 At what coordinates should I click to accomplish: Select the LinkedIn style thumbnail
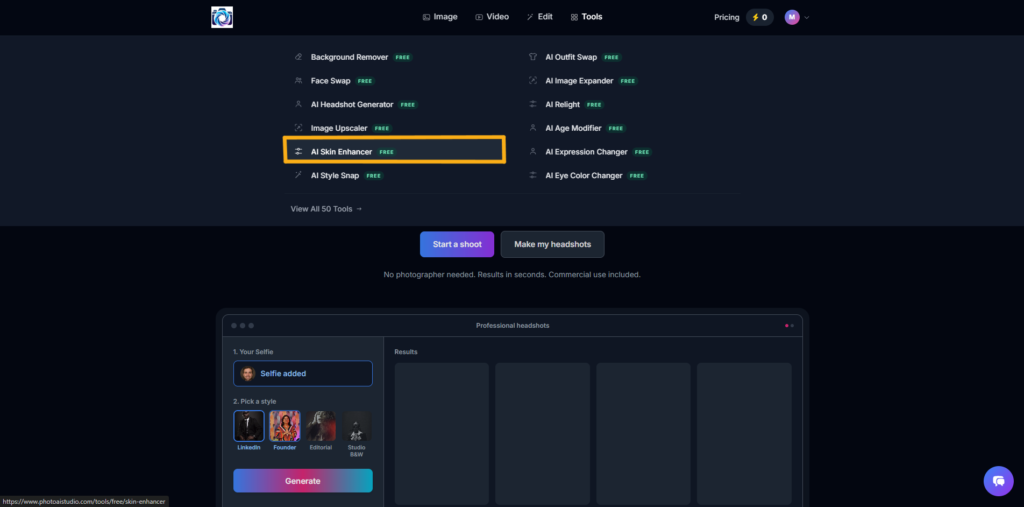249,426
